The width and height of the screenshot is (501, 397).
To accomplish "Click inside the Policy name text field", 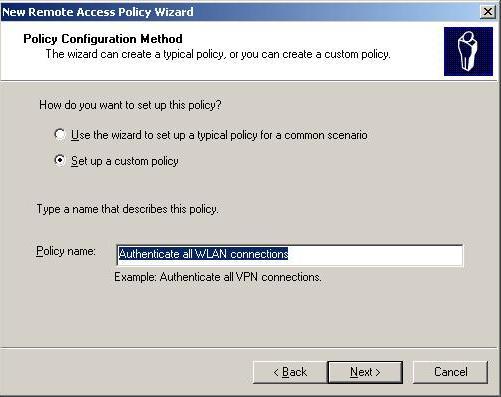I will point(289,255).
